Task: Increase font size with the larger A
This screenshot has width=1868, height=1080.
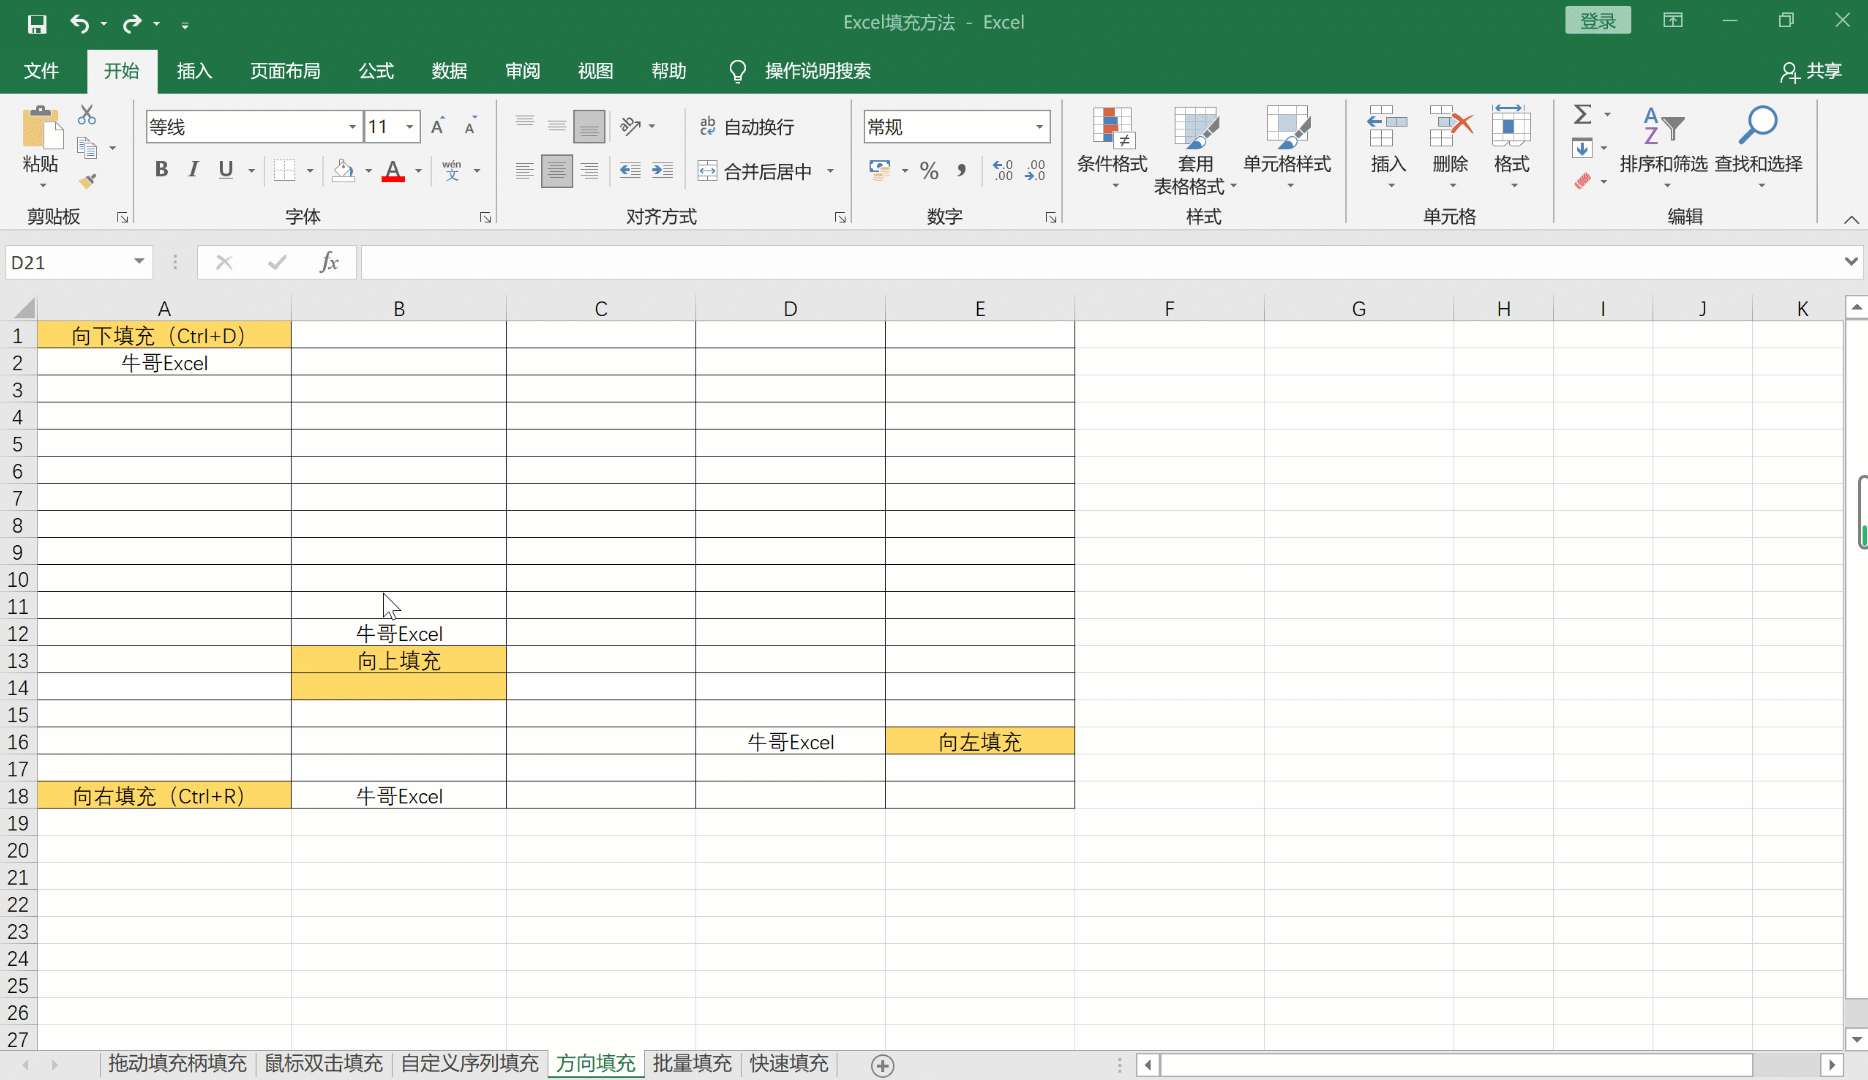Action: [x=438, y=127]
